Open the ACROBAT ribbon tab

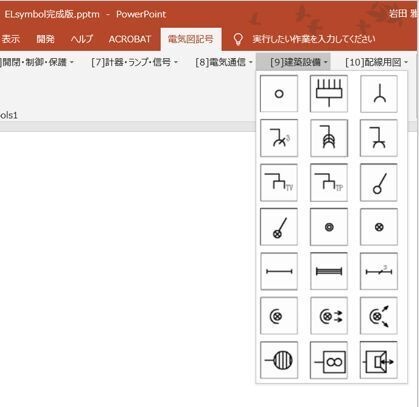130,39
